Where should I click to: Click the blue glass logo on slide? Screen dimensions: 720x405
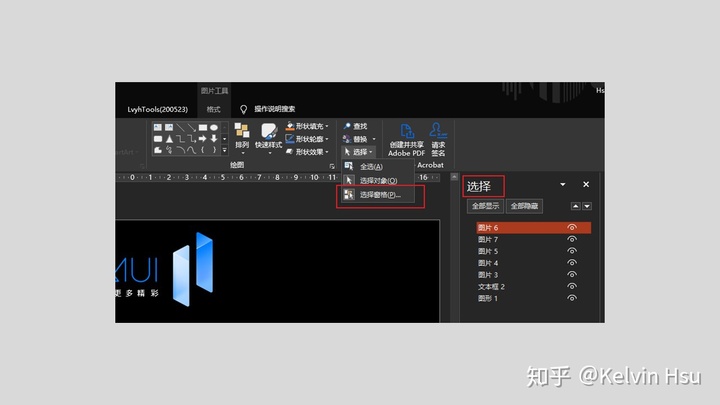[x=193, y=269]
